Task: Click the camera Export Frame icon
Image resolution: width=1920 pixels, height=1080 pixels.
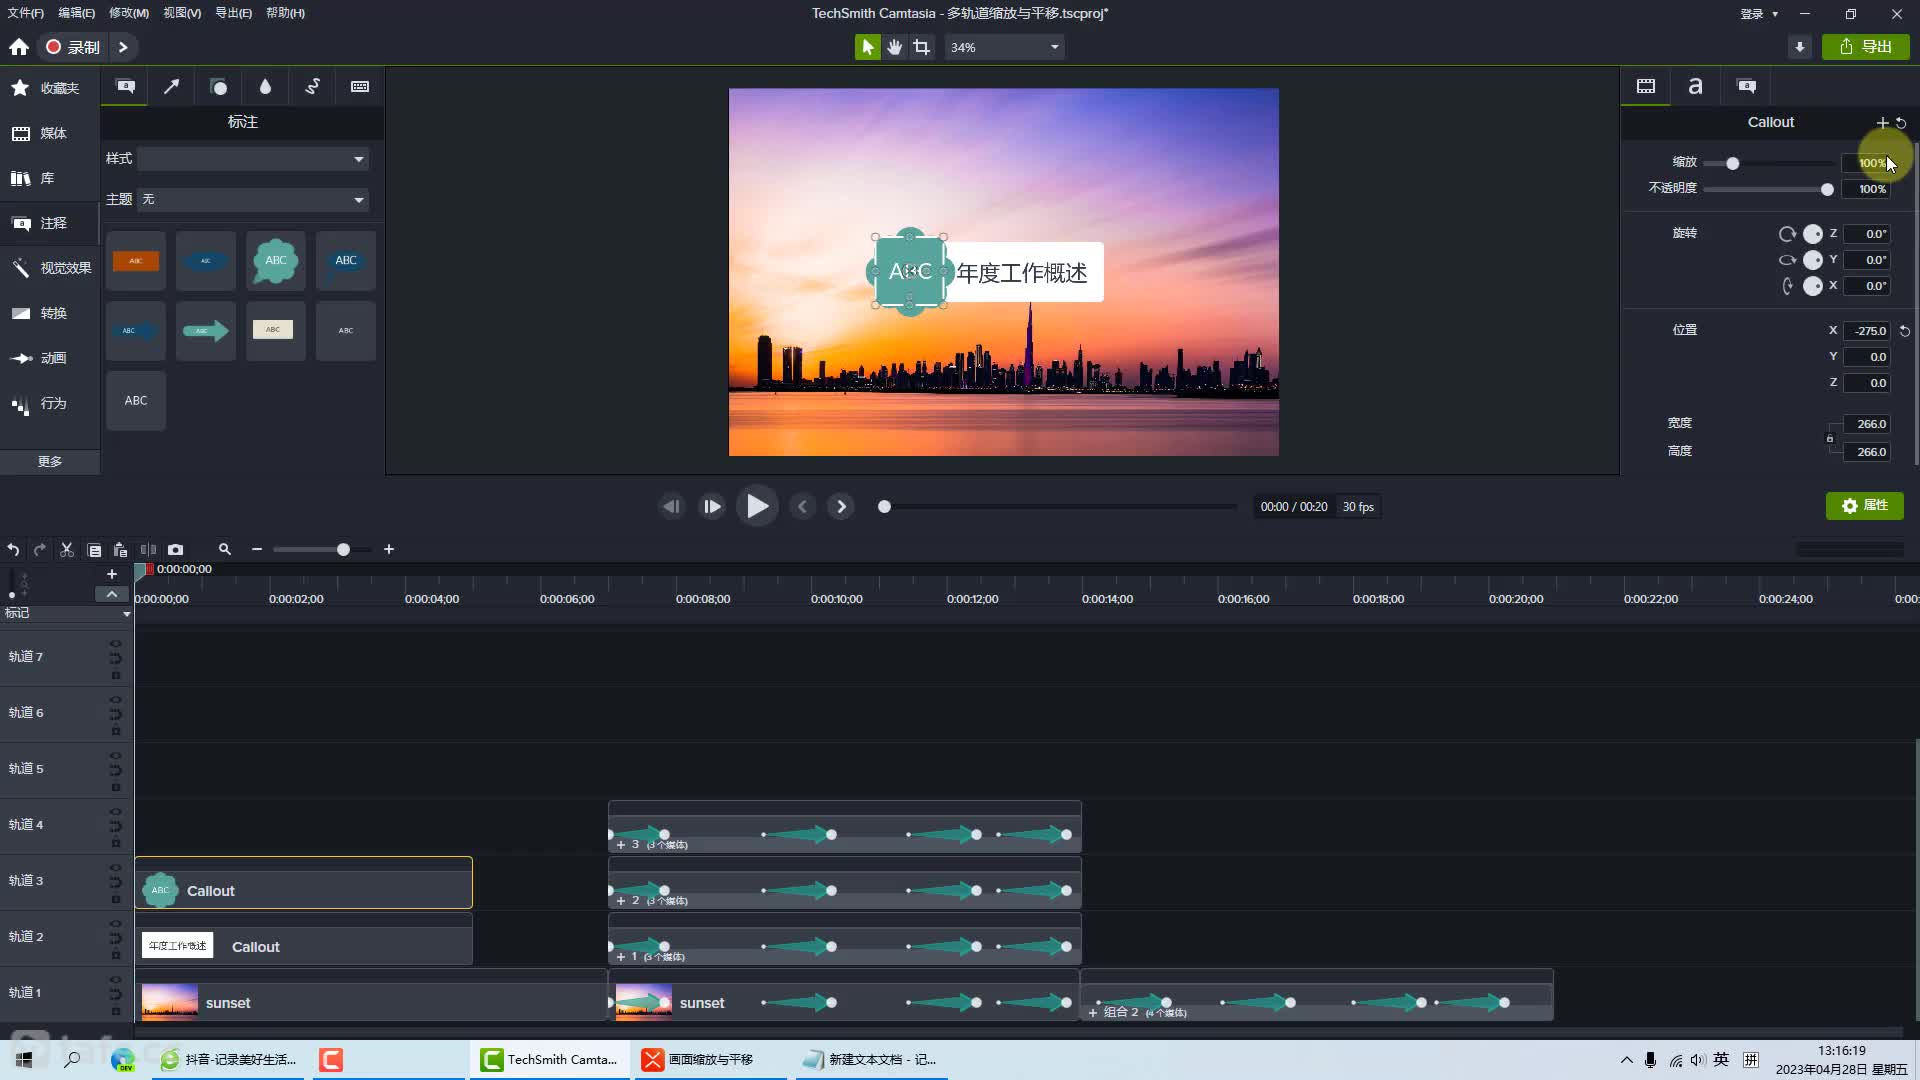Action: 175,550
